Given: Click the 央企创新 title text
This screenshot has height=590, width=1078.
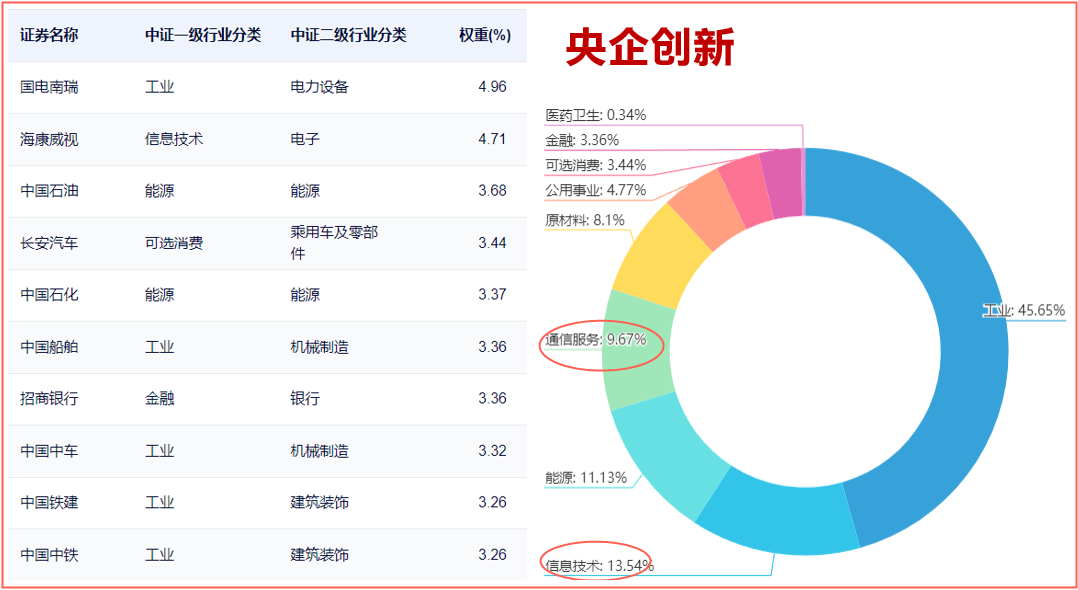Looking at the screenshot, I should (650, 47).
